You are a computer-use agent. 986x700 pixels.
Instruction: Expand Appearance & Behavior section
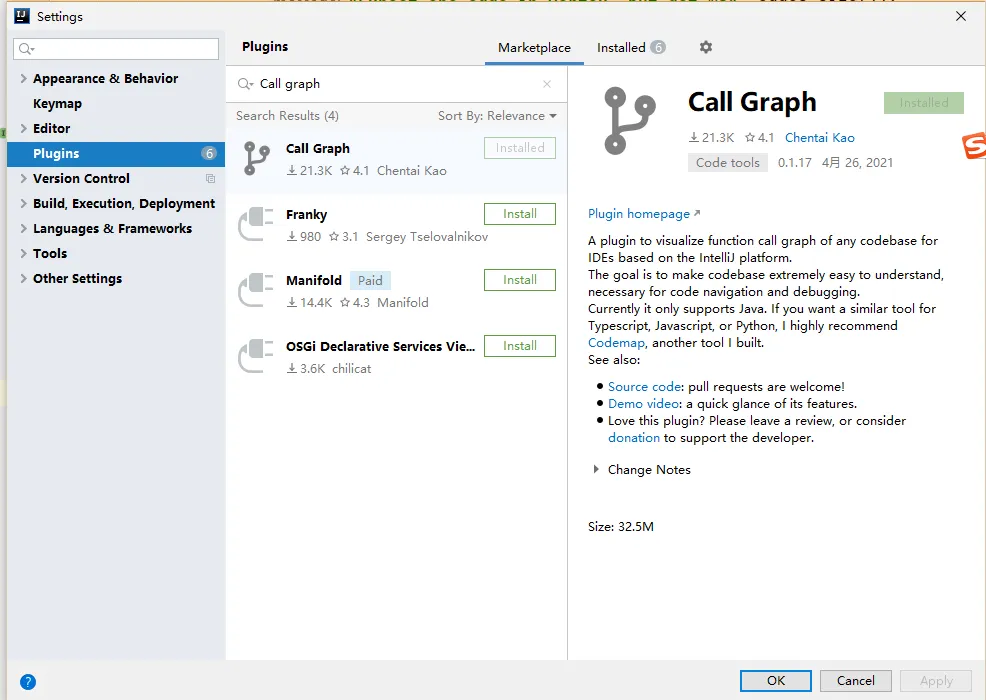[x=23, y=79]
